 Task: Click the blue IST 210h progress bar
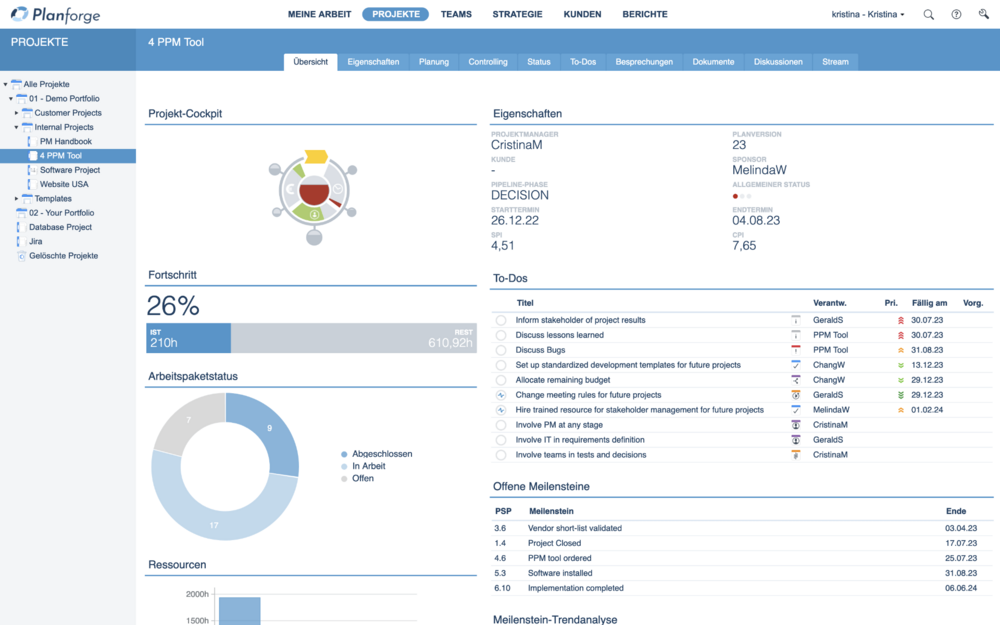(188, 338)
